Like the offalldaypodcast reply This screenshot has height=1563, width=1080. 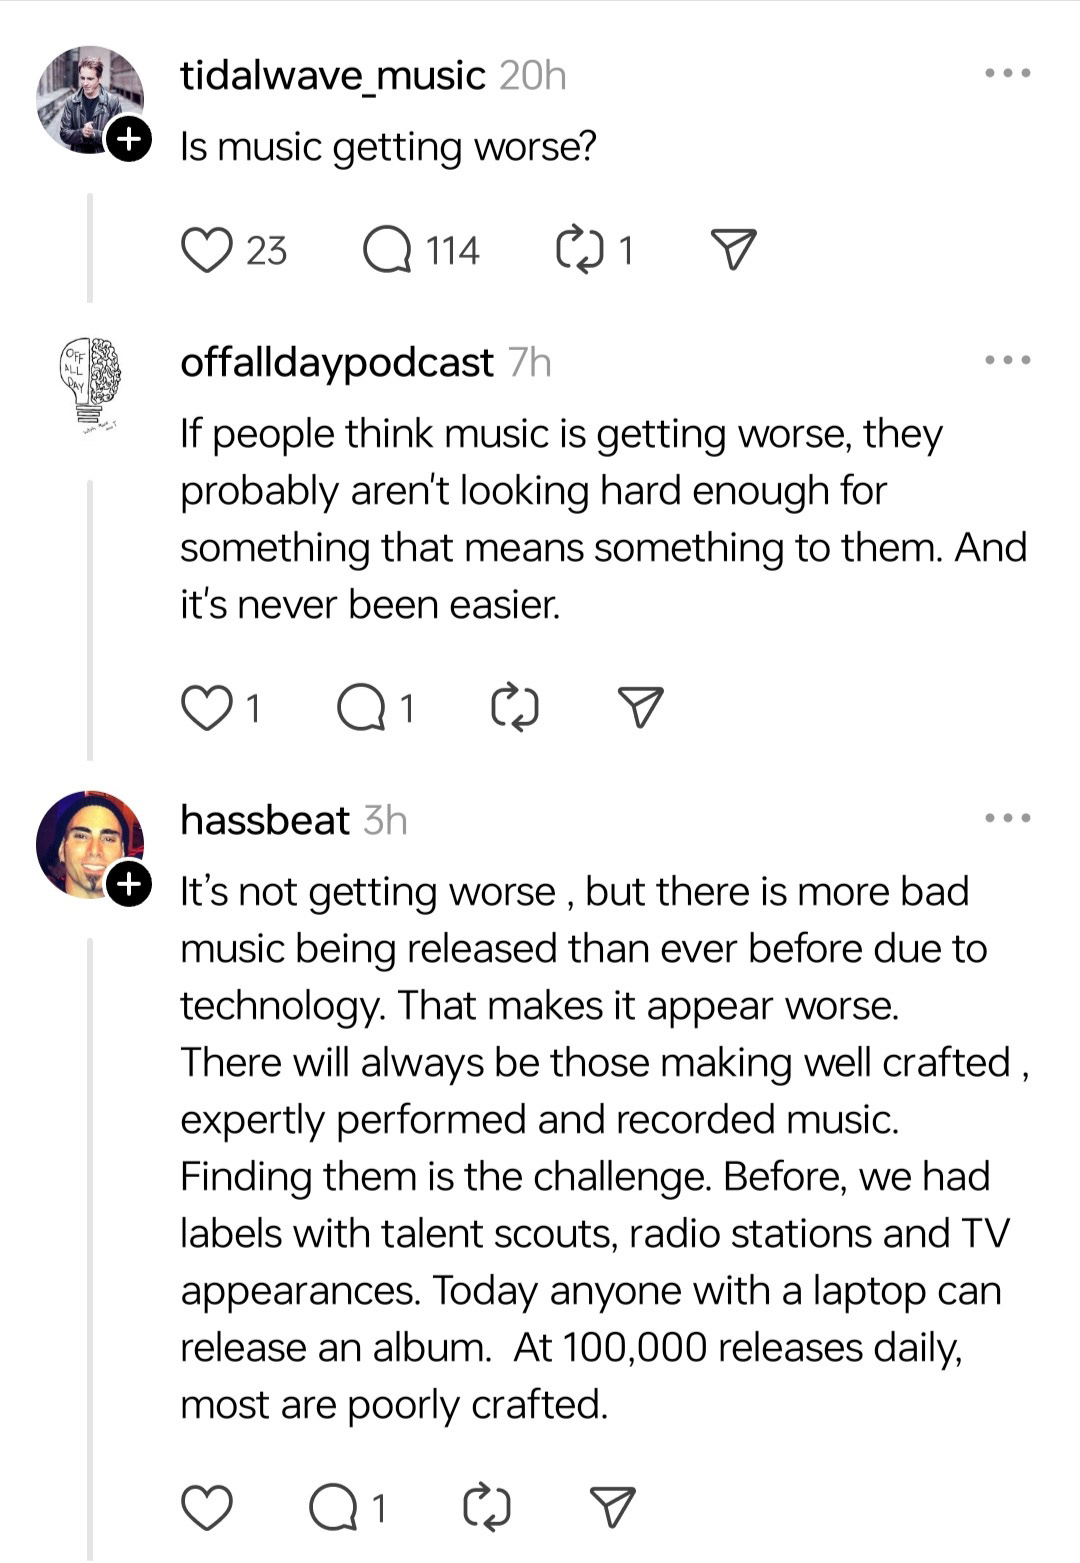(207, 708)
